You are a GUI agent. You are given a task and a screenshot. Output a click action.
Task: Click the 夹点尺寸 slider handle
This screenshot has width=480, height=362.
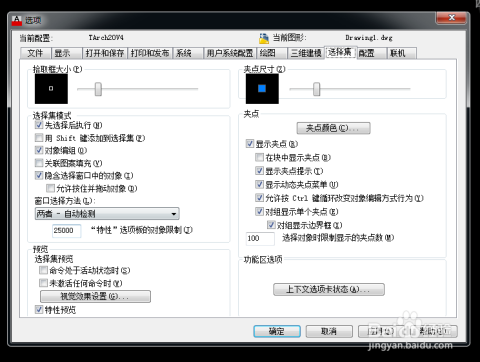[x=317, y=89]
